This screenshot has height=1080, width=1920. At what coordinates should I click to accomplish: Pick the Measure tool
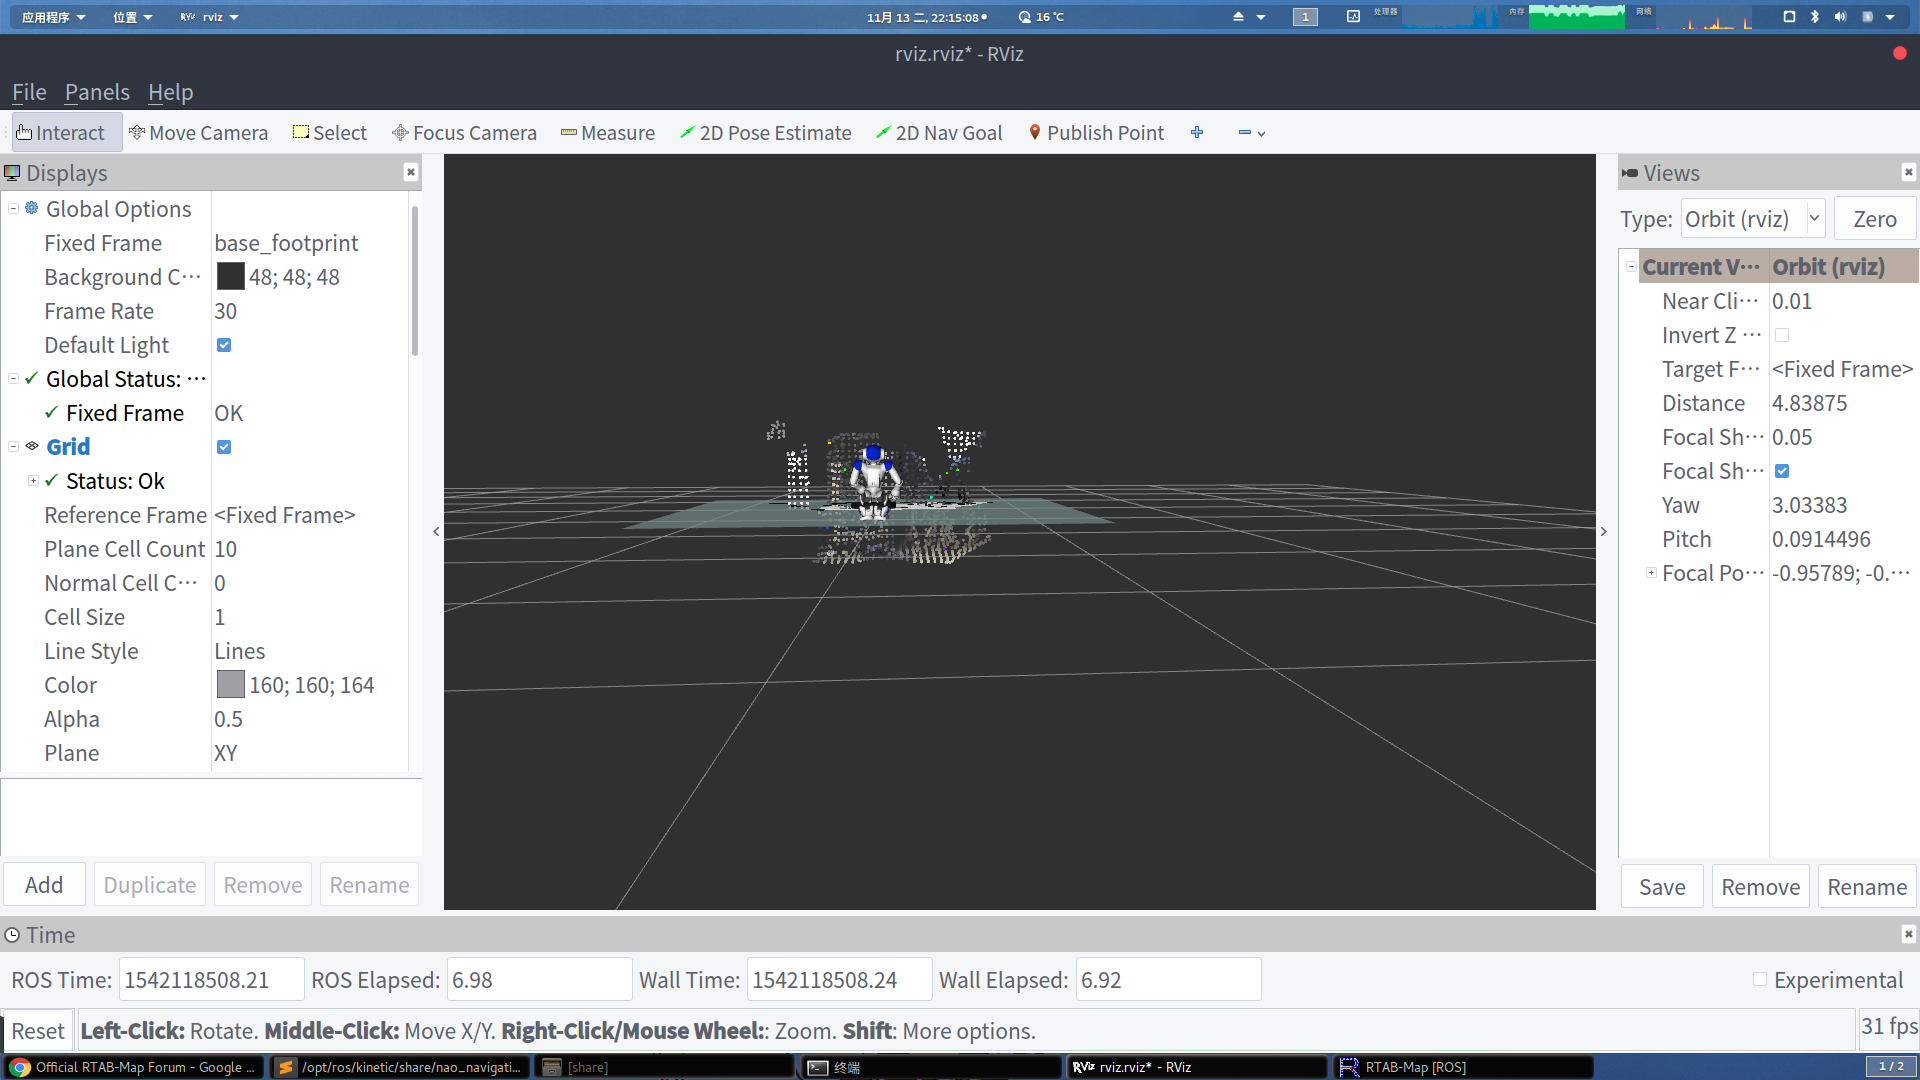[608, 133]
